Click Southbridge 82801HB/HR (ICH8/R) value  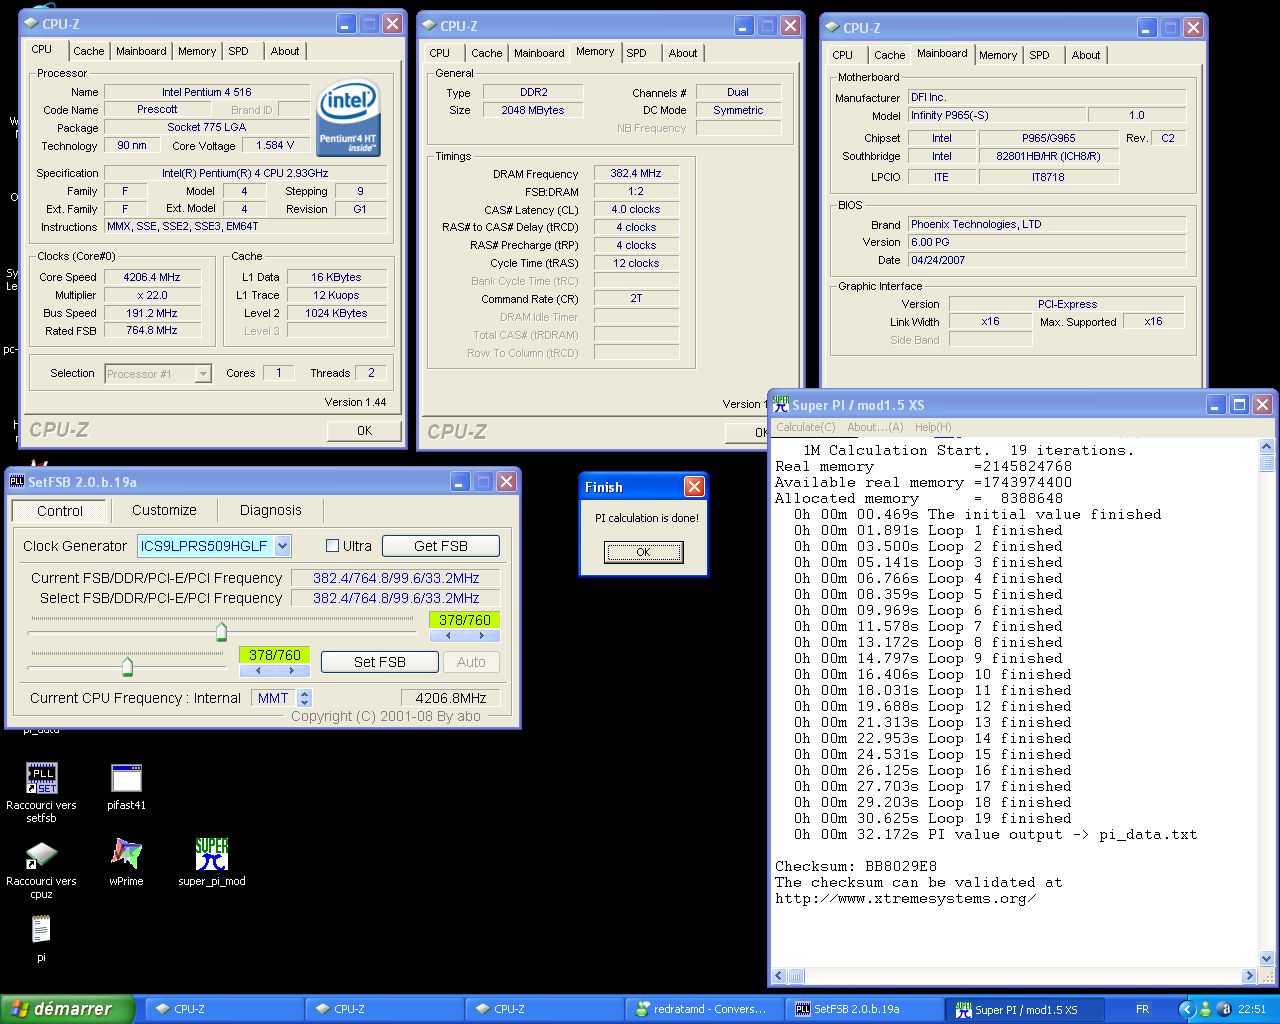pos(1048,156)
